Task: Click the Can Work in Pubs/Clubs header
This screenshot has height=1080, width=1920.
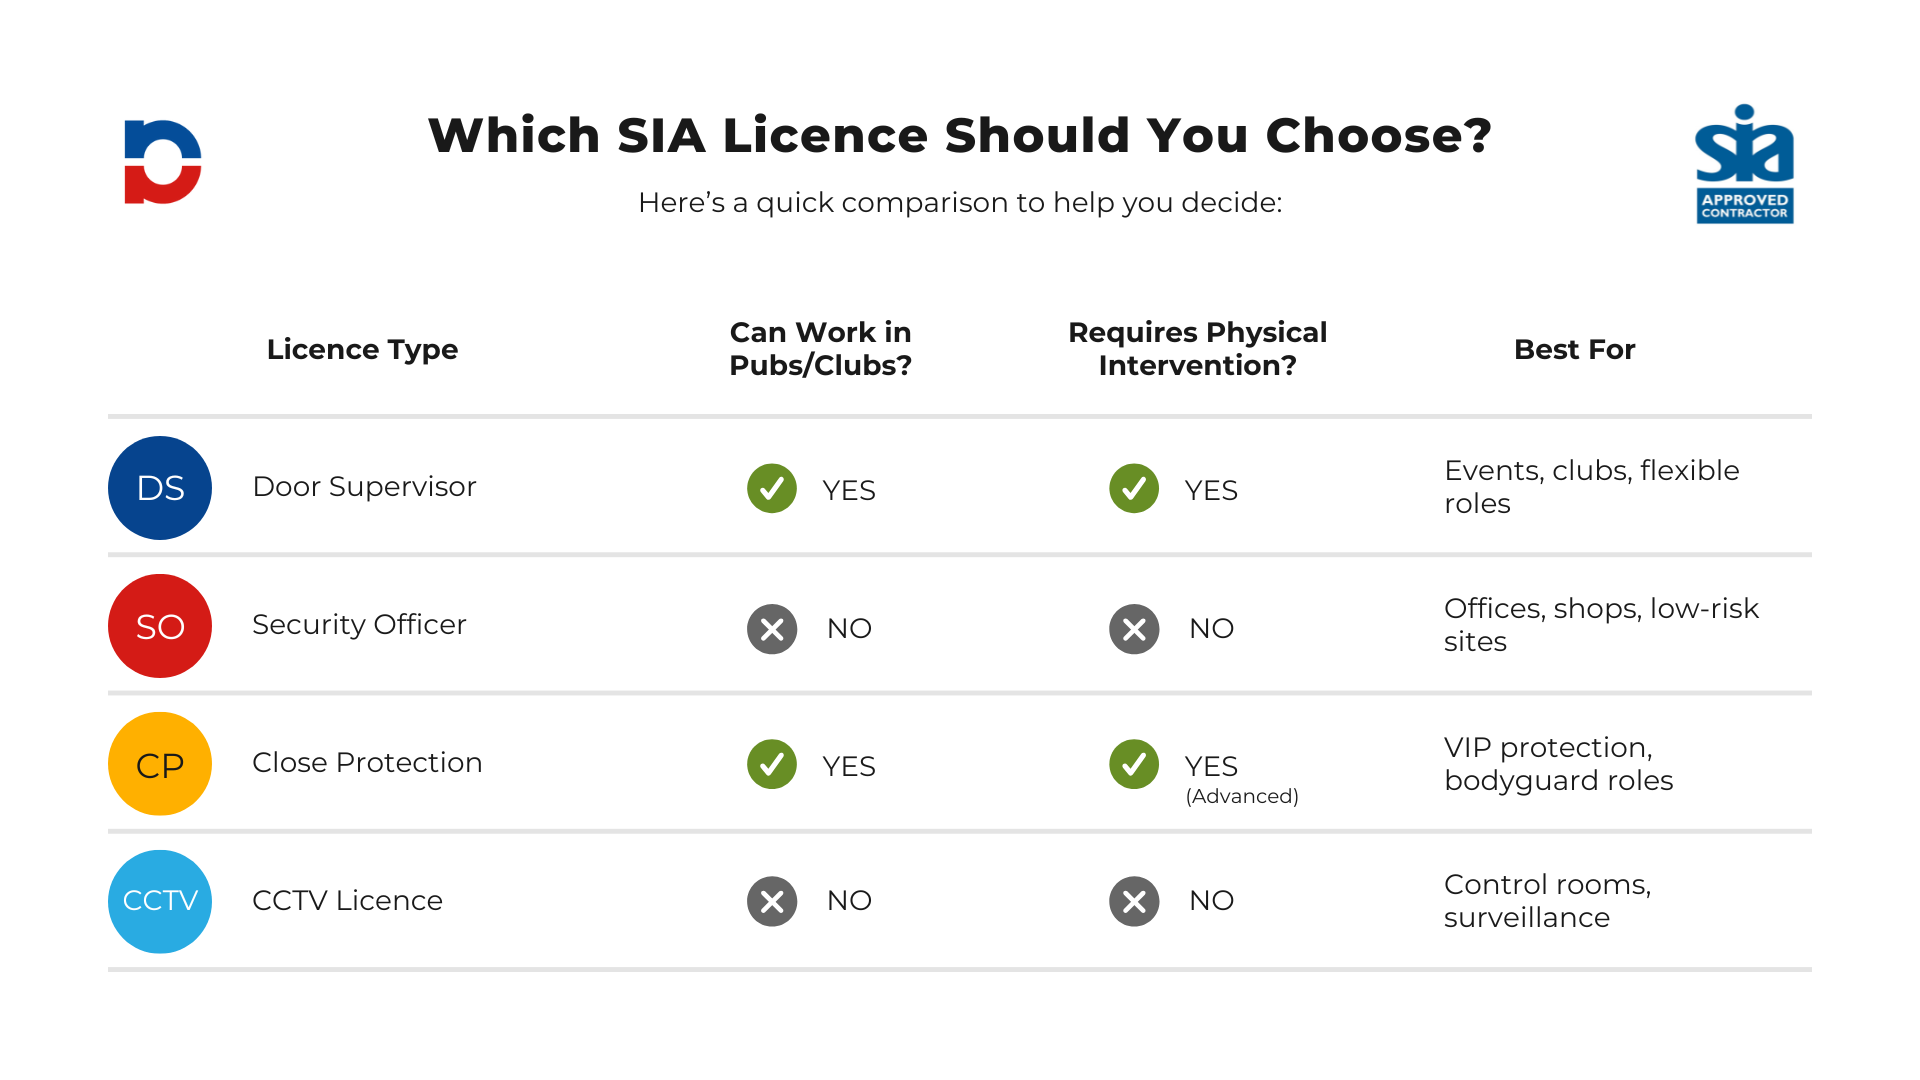Action: (x=820, y=348)
